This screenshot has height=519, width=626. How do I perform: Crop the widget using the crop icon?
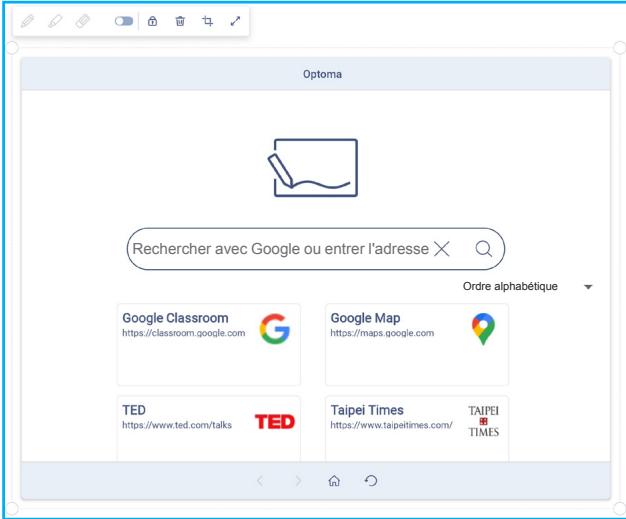(x=207, y=21)
